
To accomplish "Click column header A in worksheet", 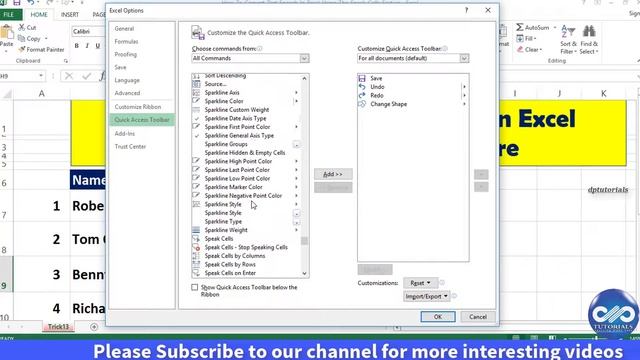I will (42, 93).
